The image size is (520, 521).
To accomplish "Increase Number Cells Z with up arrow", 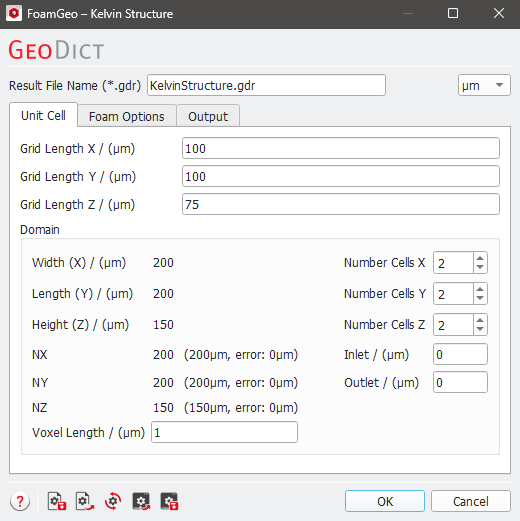I will coord(480,320).
